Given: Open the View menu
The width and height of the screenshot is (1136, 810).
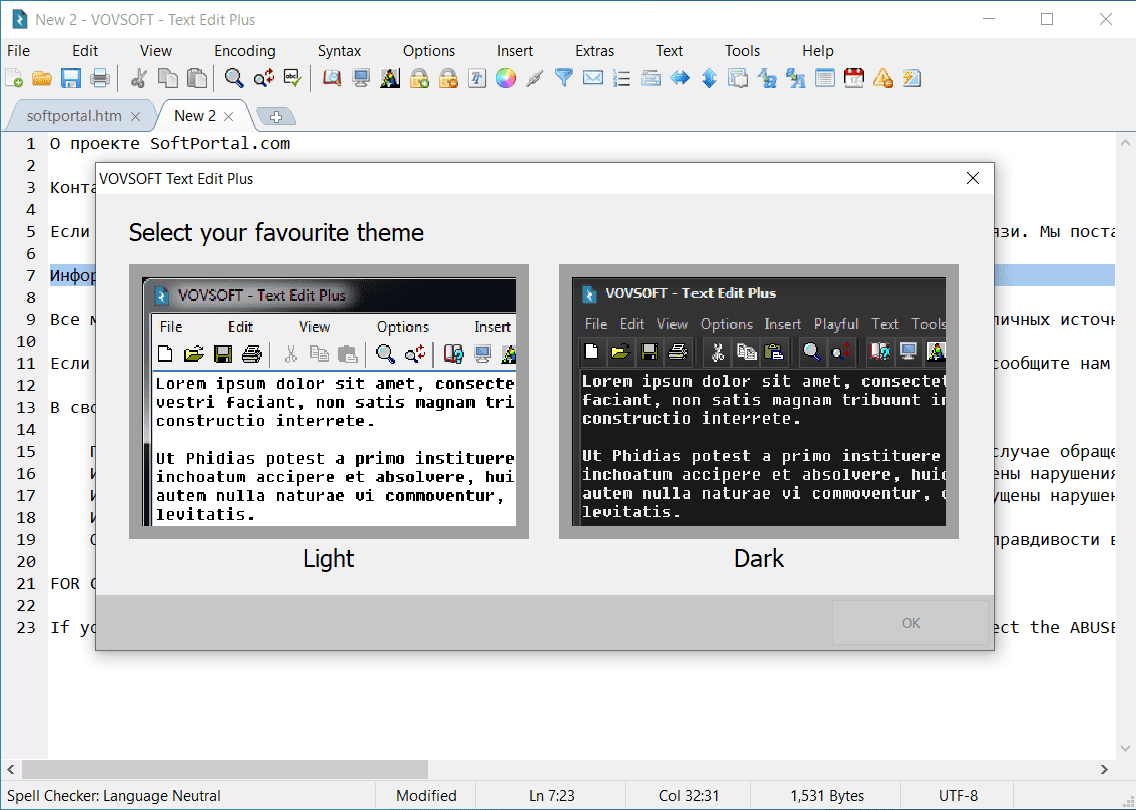Looking at the screenshot, I should point(156,51).
